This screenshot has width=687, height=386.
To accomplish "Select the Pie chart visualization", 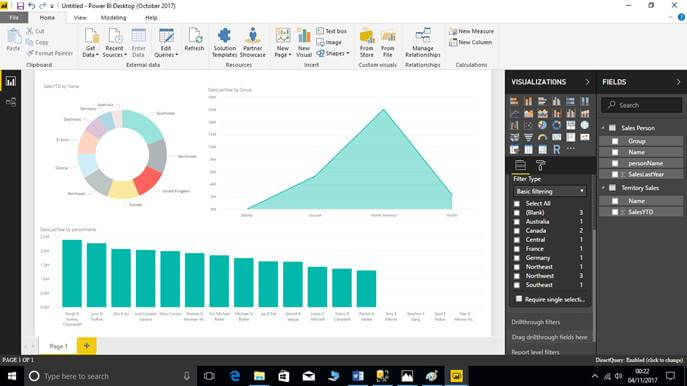I will click(x=542, y=125).
